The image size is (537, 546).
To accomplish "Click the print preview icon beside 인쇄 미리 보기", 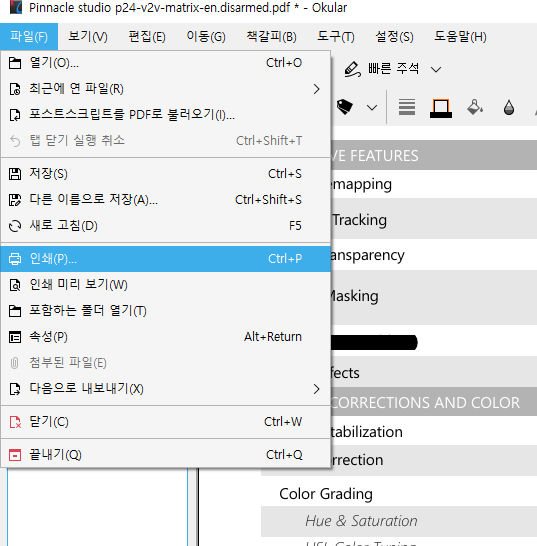I will [x=15, y=285].
